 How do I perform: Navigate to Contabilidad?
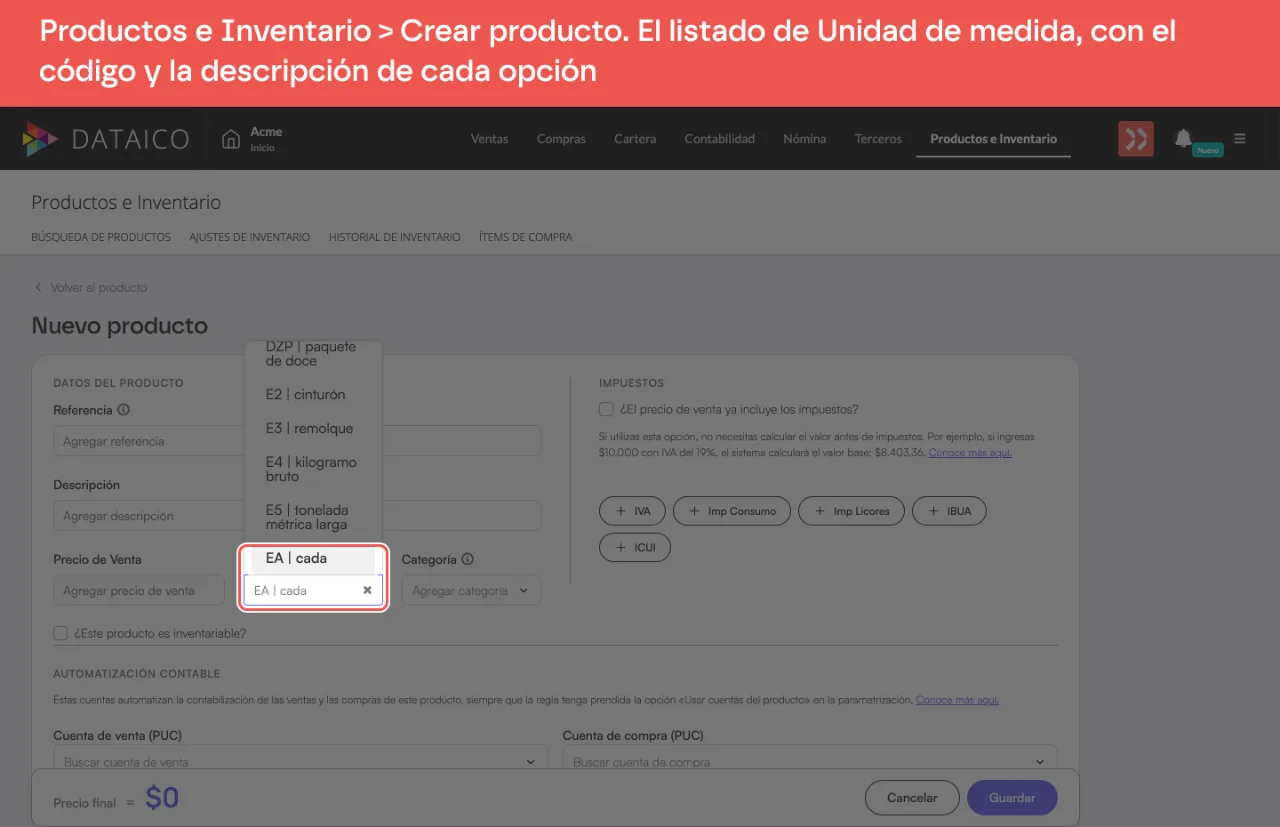[719, 139]
